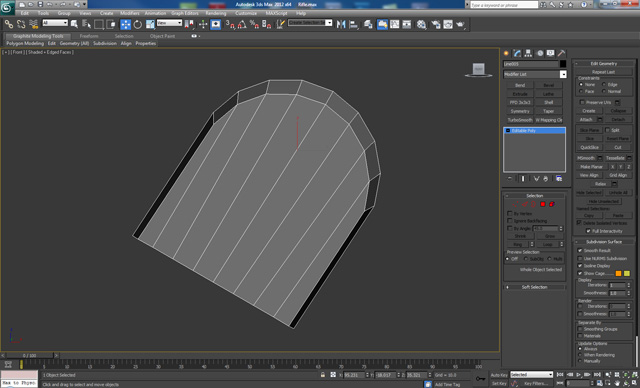This screenshot has width=640, height=388.
Task: Click the Select and Link tool
Action: tap(9, 24)
